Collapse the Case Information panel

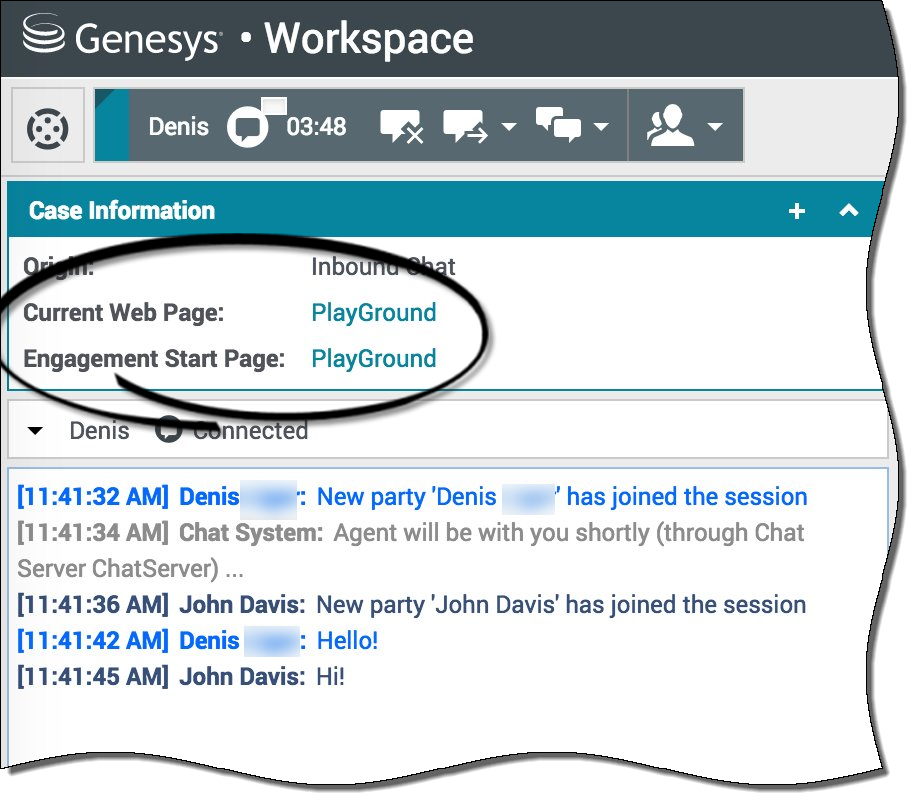[x=848, y=210]
